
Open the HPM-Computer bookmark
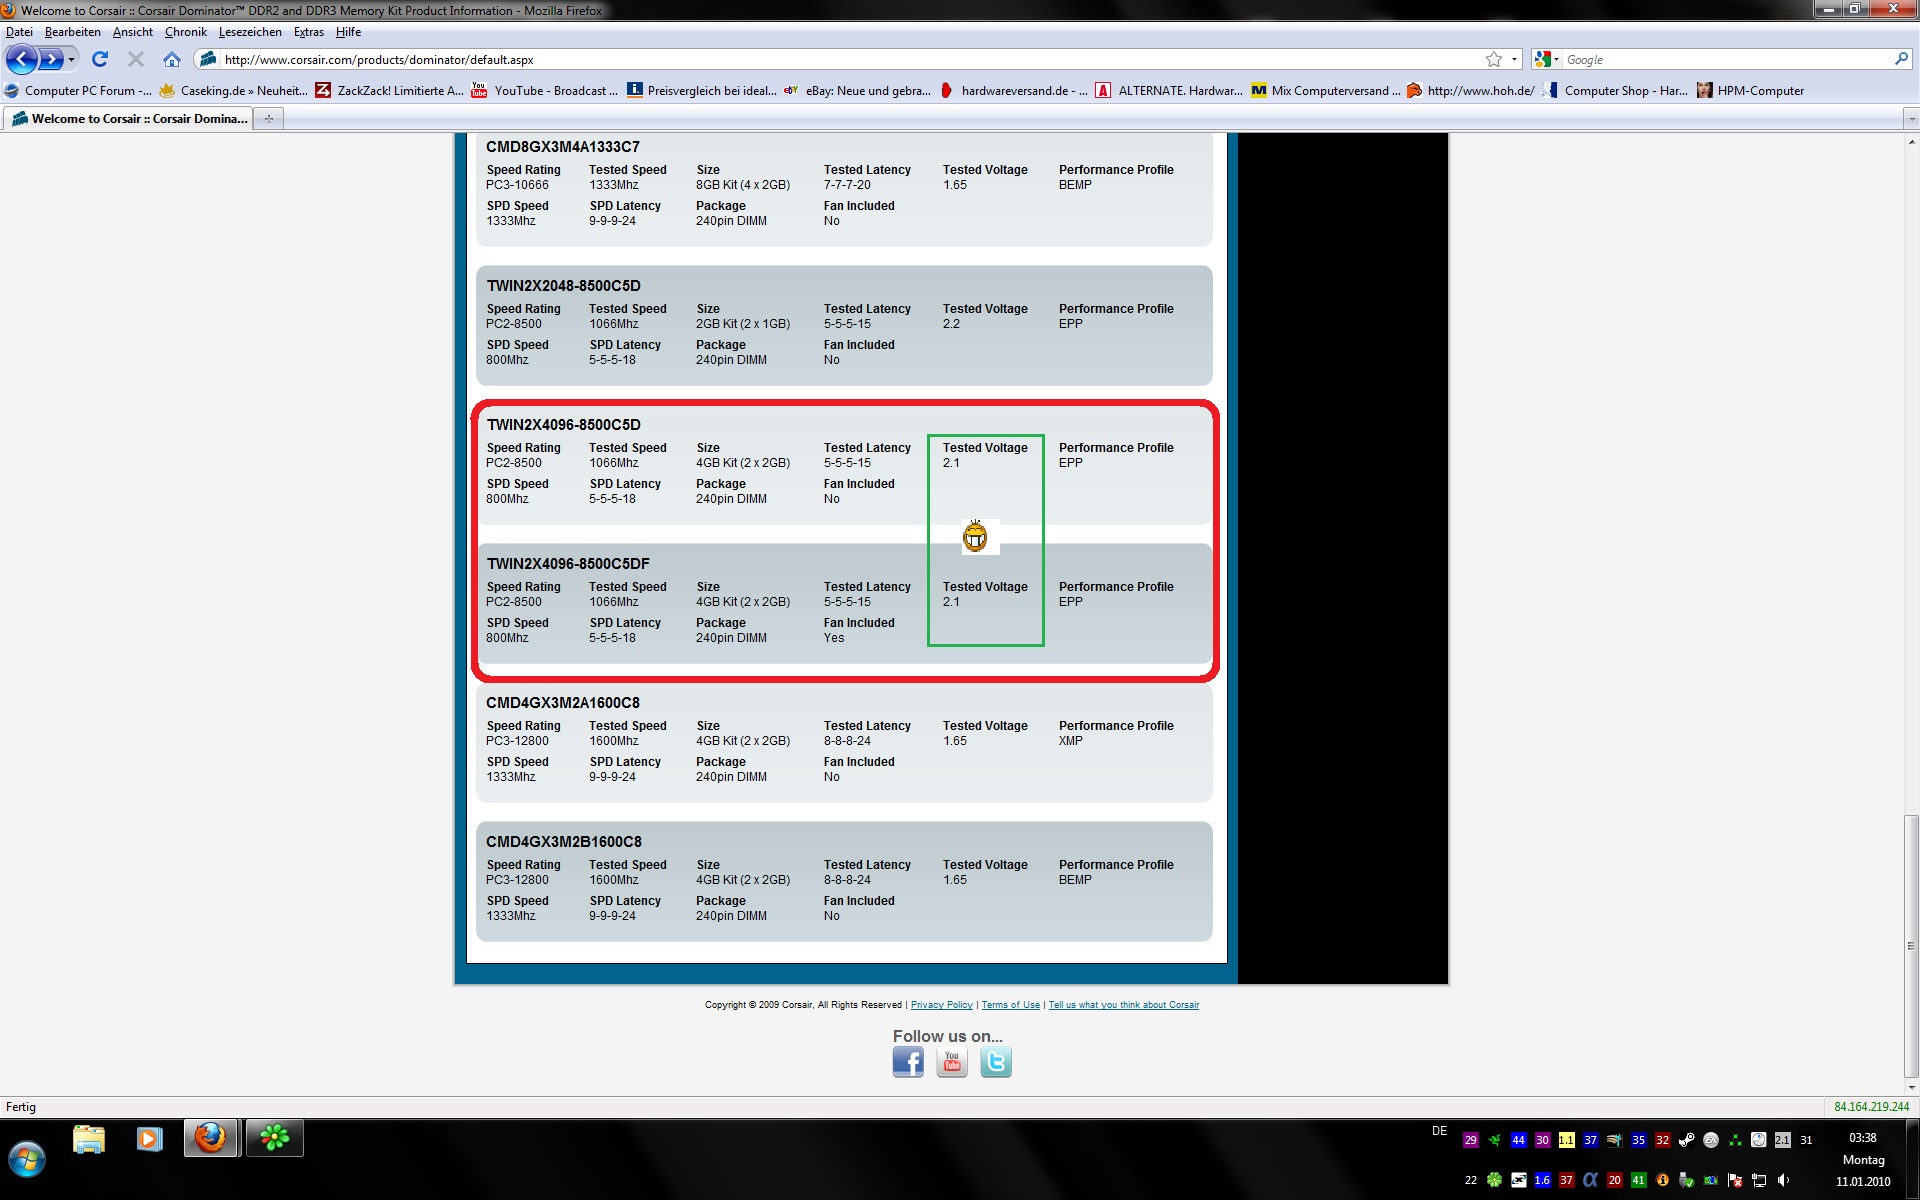tap(1751, 91)
